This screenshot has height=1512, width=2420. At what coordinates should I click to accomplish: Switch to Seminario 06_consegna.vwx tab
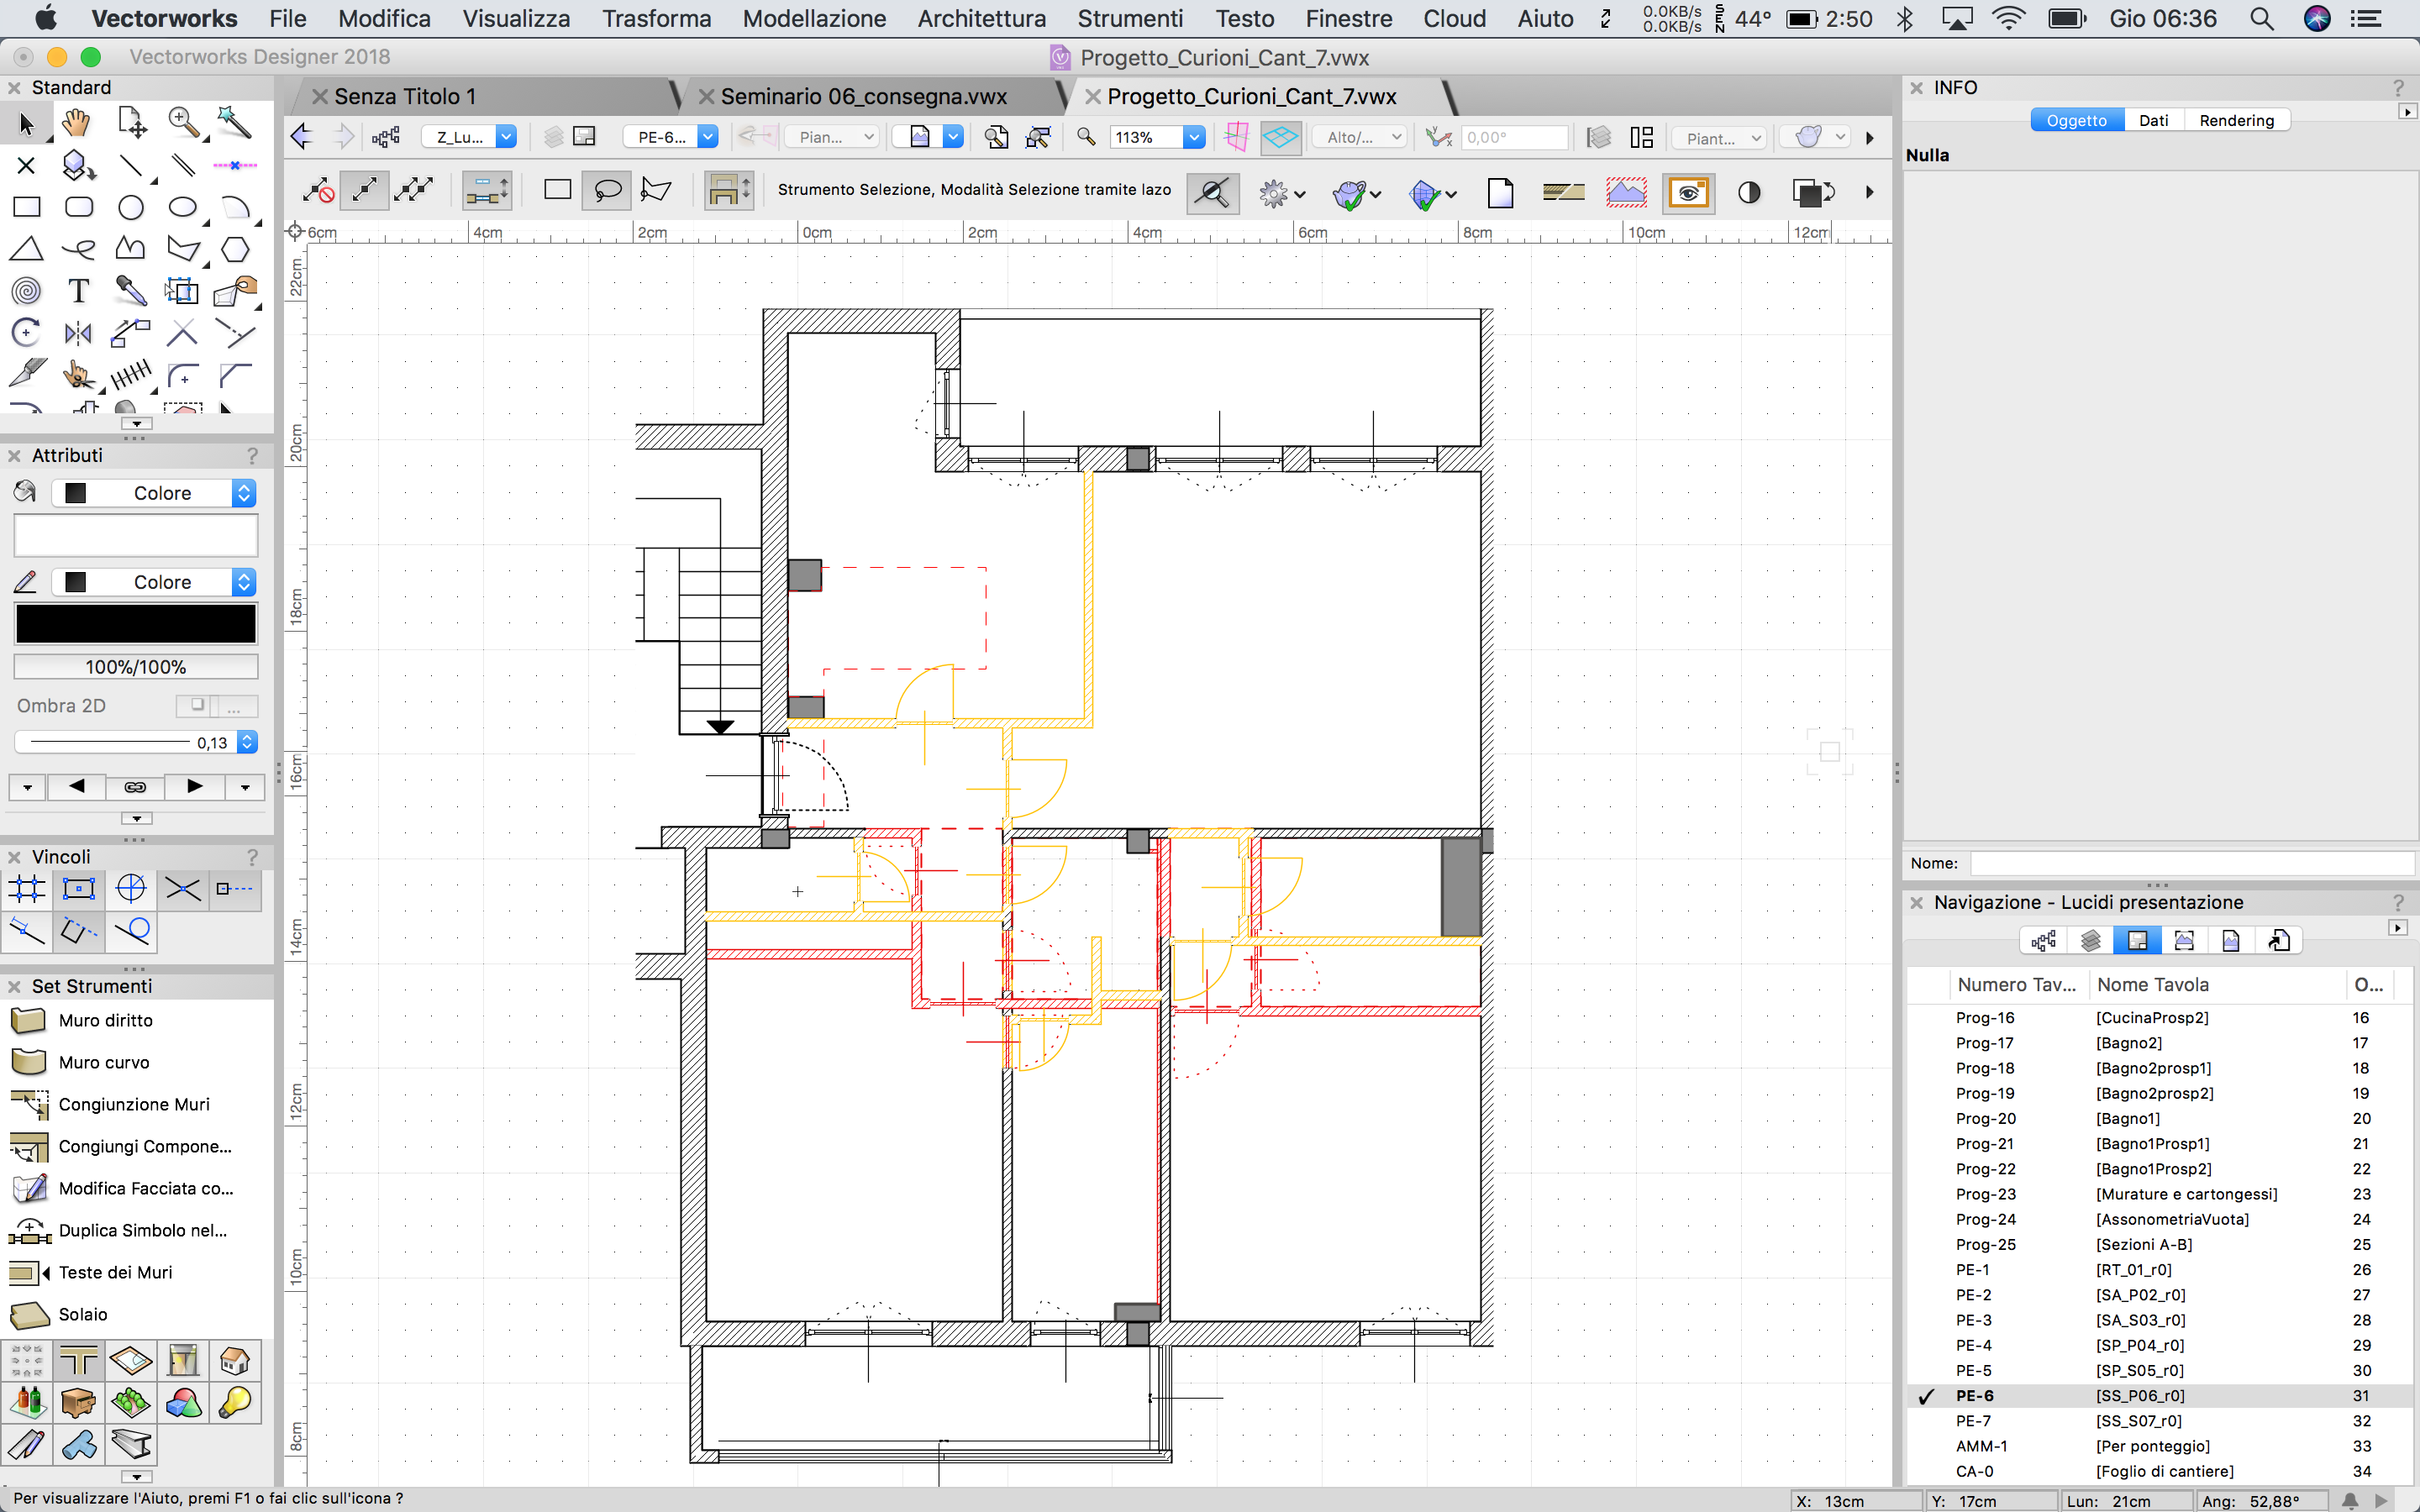pyautogui.click(x=863, y=96)
